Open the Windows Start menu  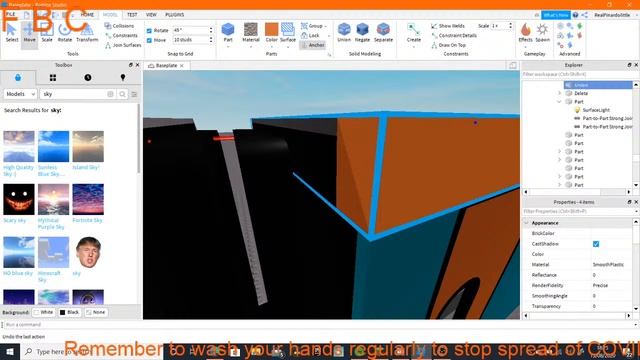pyautogui.click(x=10, y=352)
